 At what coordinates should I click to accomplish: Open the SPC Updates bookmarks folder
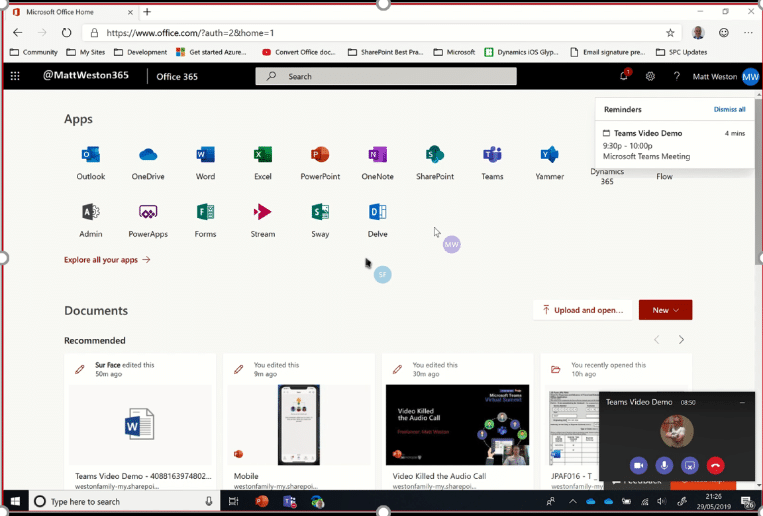(681, 52)
